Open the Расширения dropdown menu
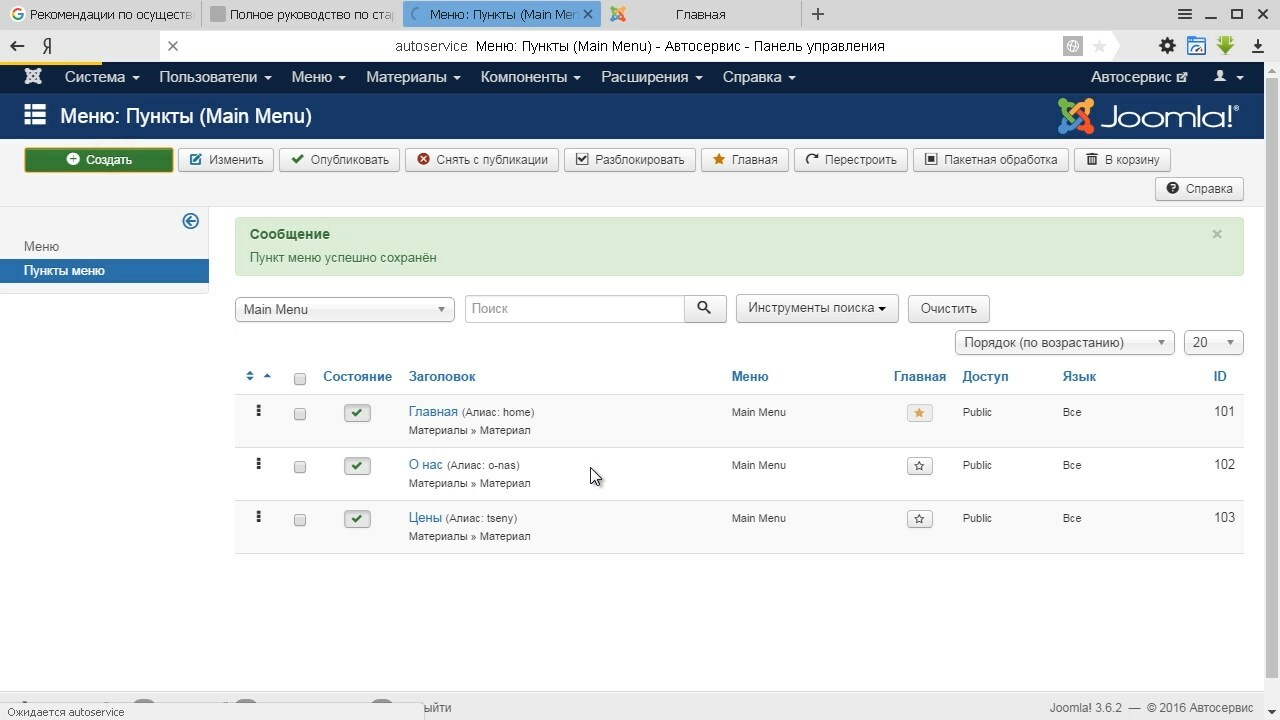The height and width of the screenshot is (720, 1280). click(x=652, y=77)
